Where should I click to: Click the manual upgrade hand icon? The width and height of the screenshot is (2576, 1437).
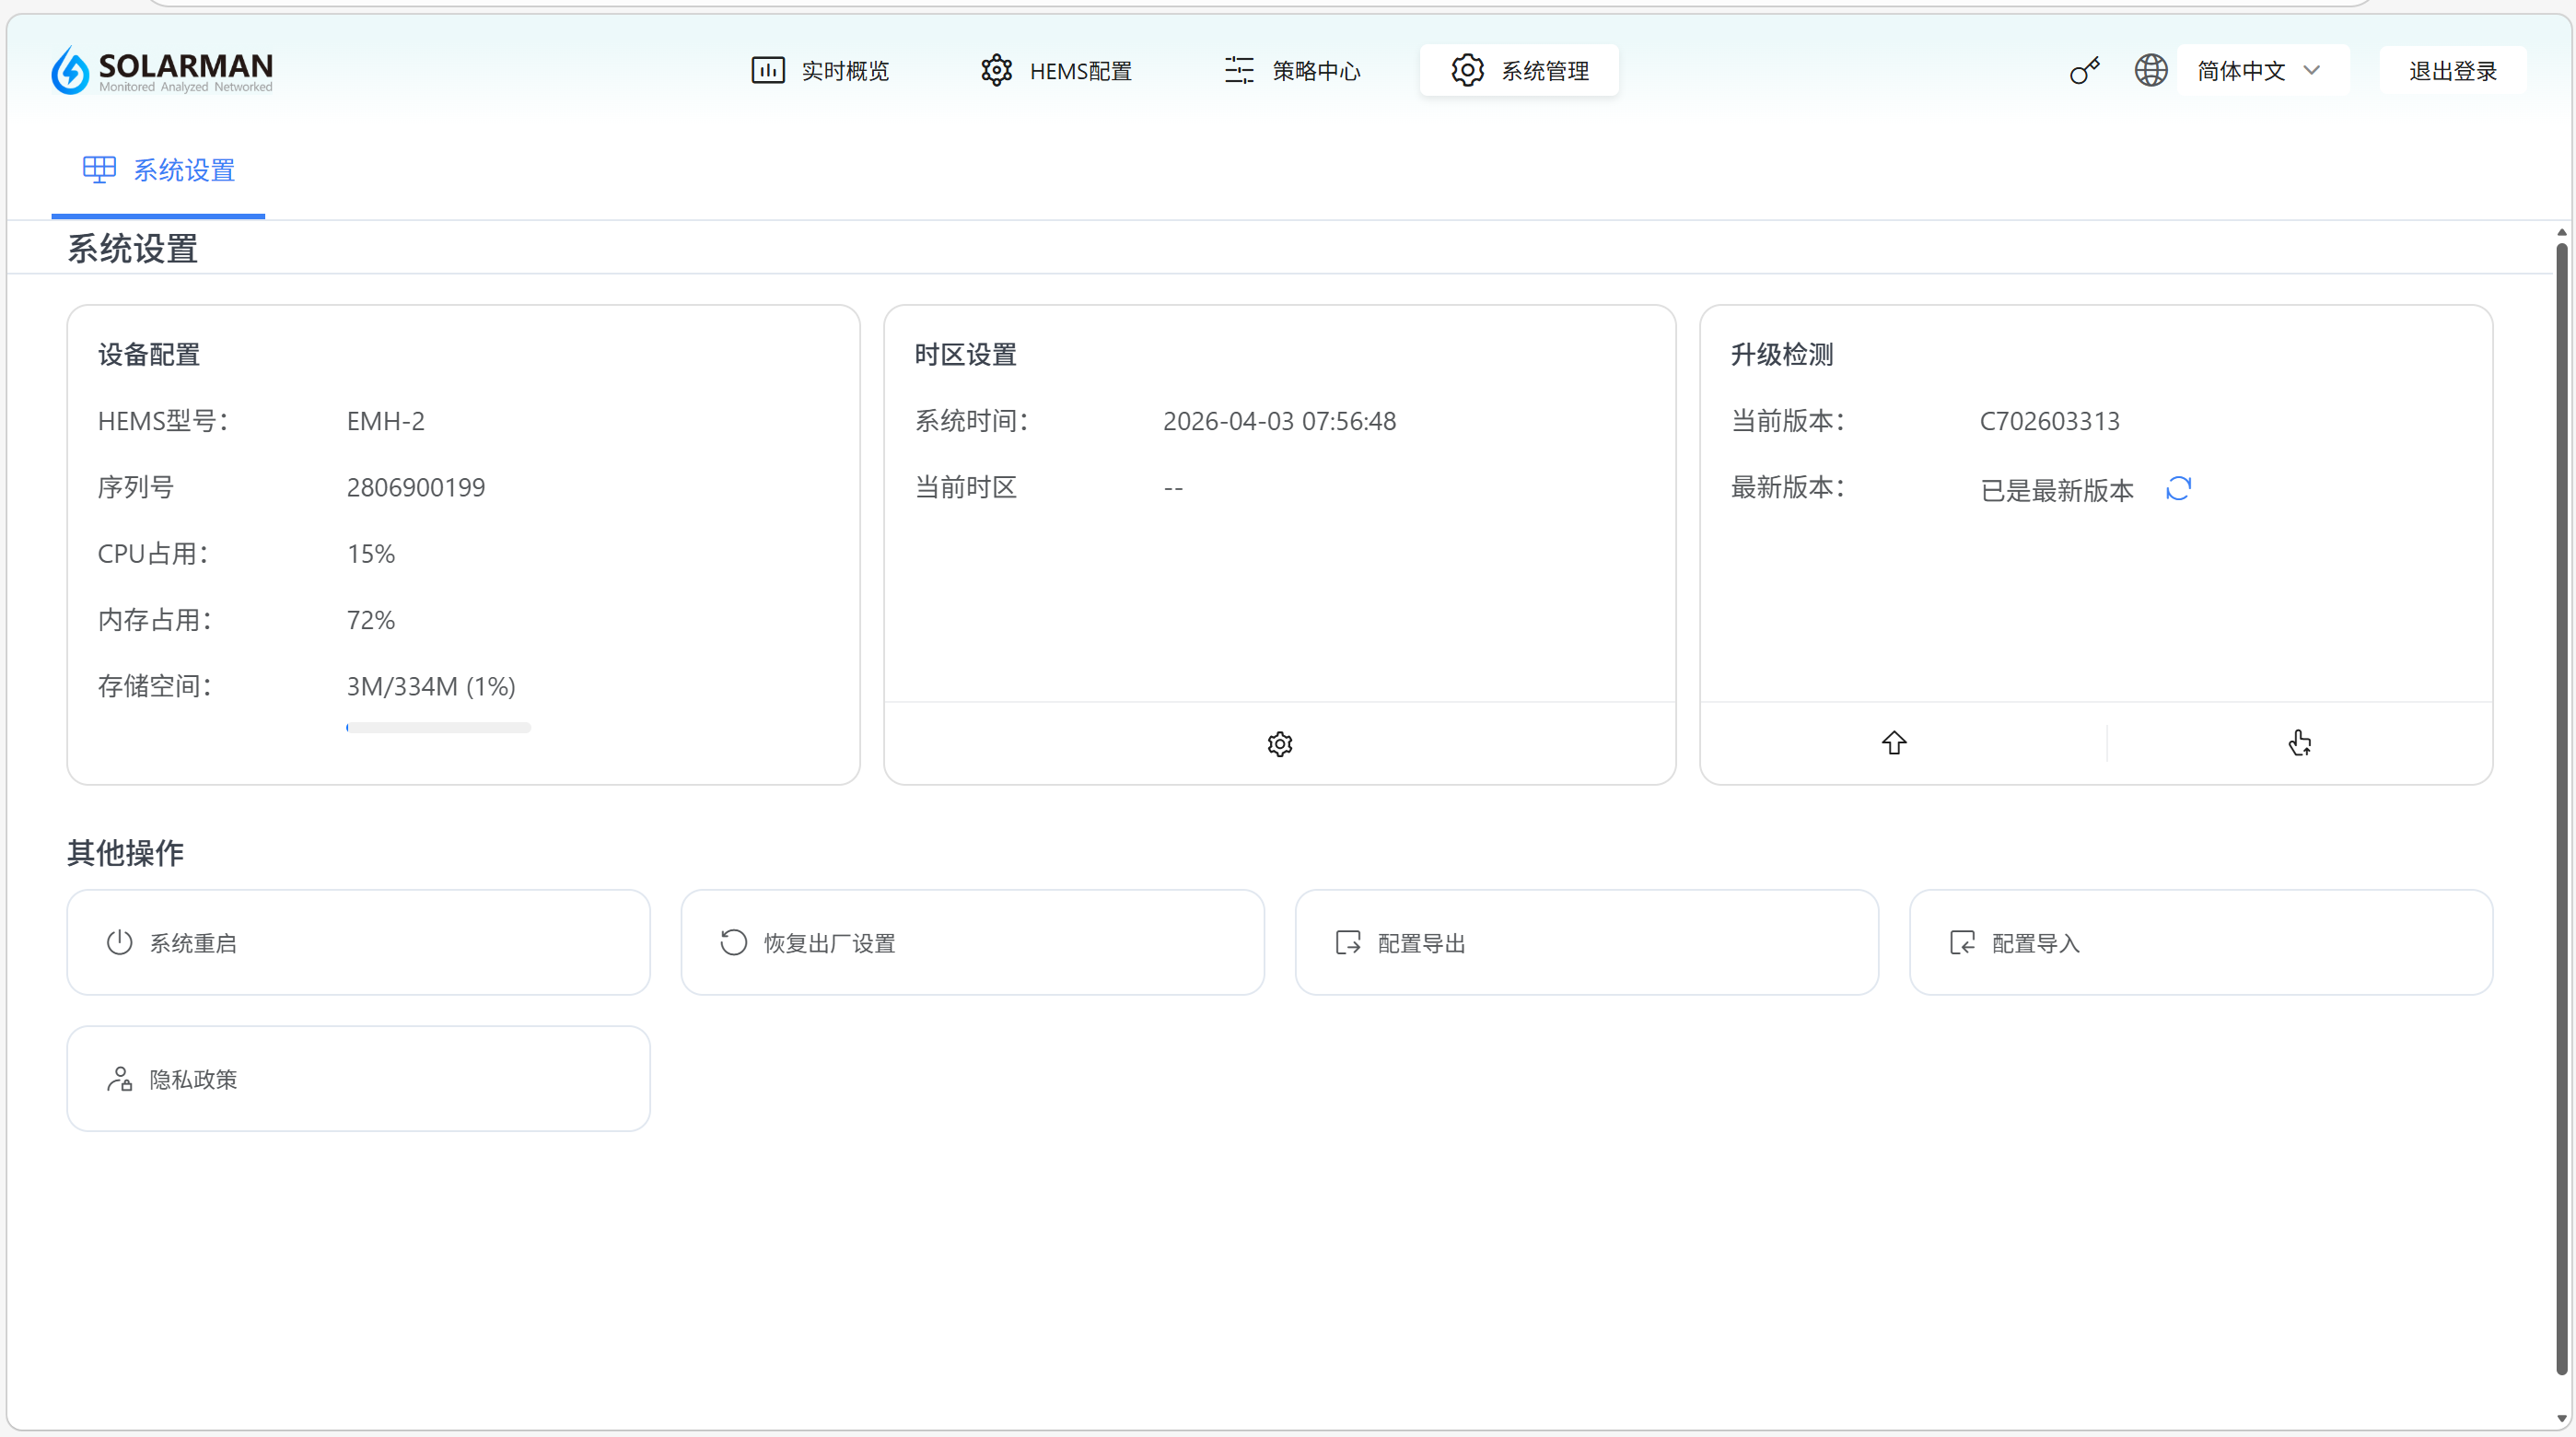coord(2299,743)
